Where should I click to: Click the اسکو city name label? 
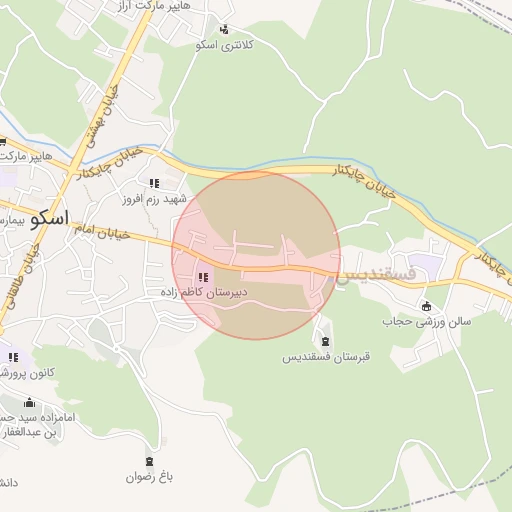49,219
